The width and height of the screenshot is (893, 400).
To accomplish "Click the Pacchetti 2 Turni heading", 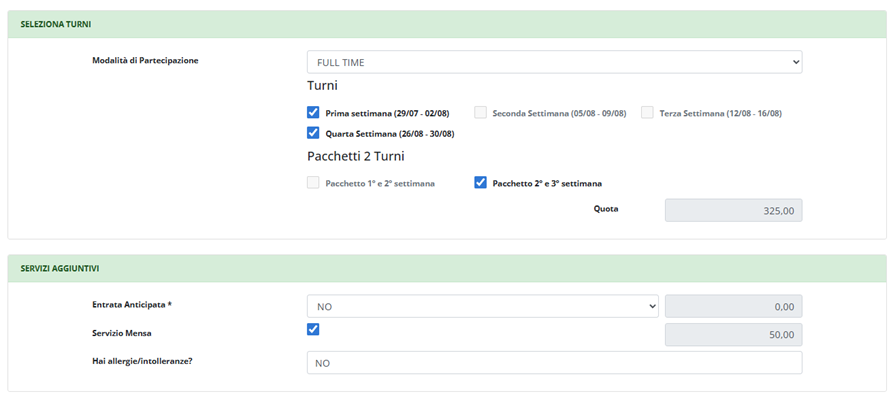I will tap(357, 156).
